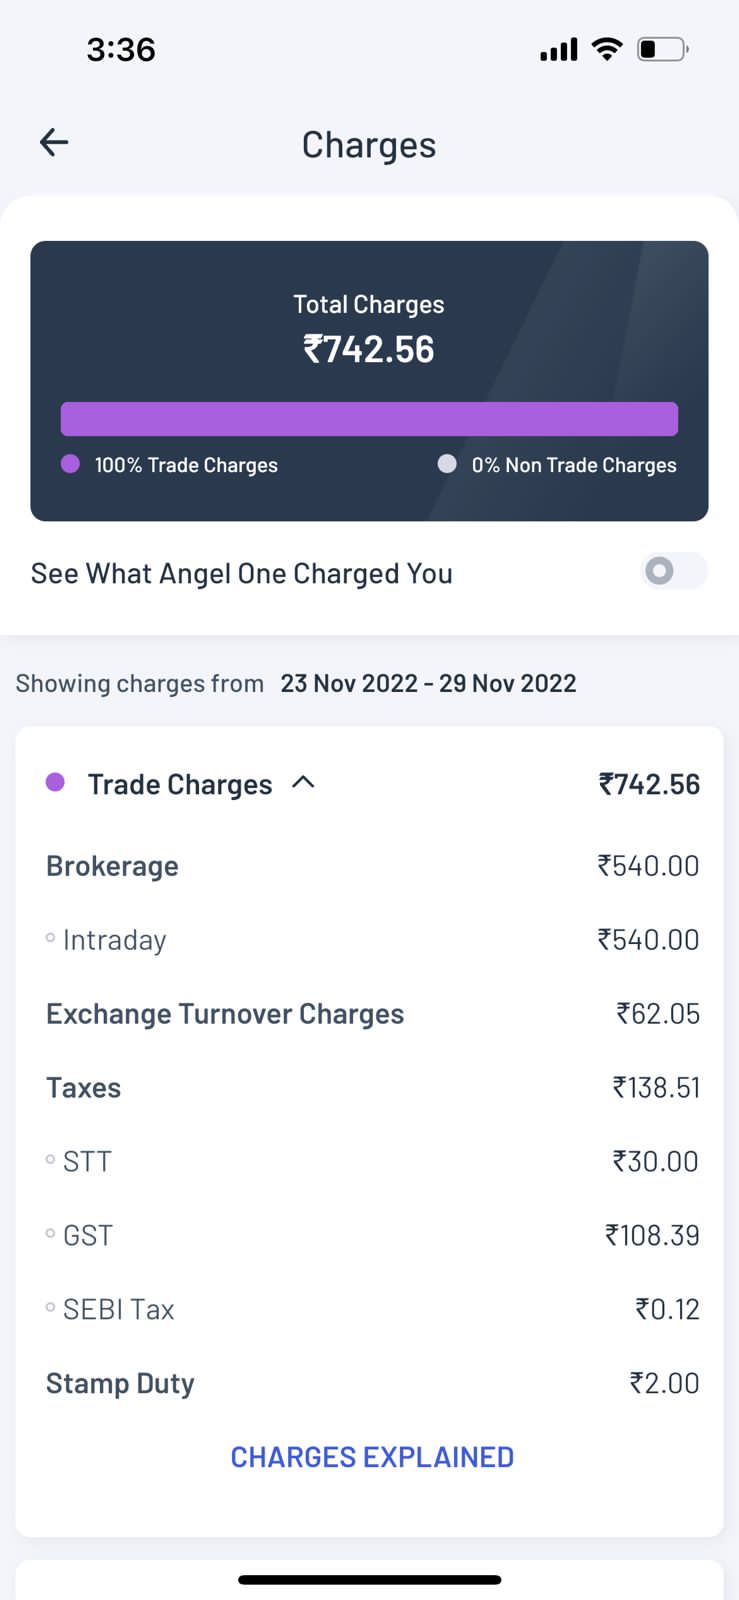739x1600 pixels.
Task: Click the 3:36 clock in status bar
Action: (121, 50)
